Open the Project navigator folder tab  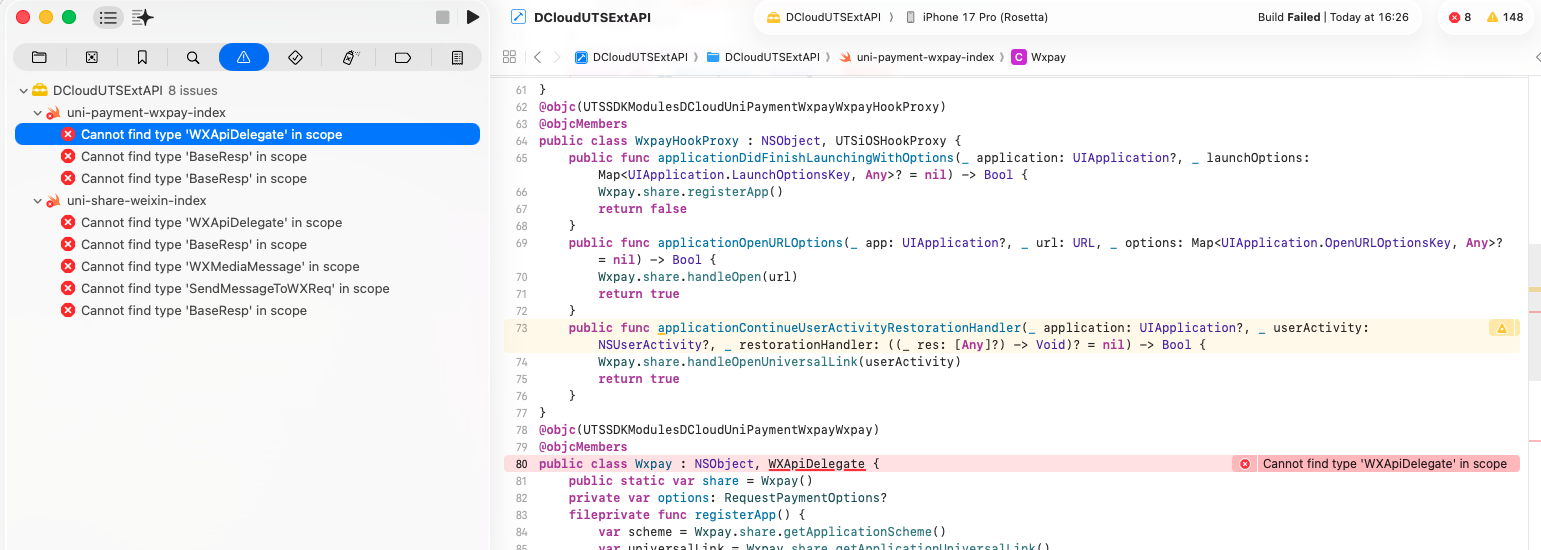[x=39, y=58]
